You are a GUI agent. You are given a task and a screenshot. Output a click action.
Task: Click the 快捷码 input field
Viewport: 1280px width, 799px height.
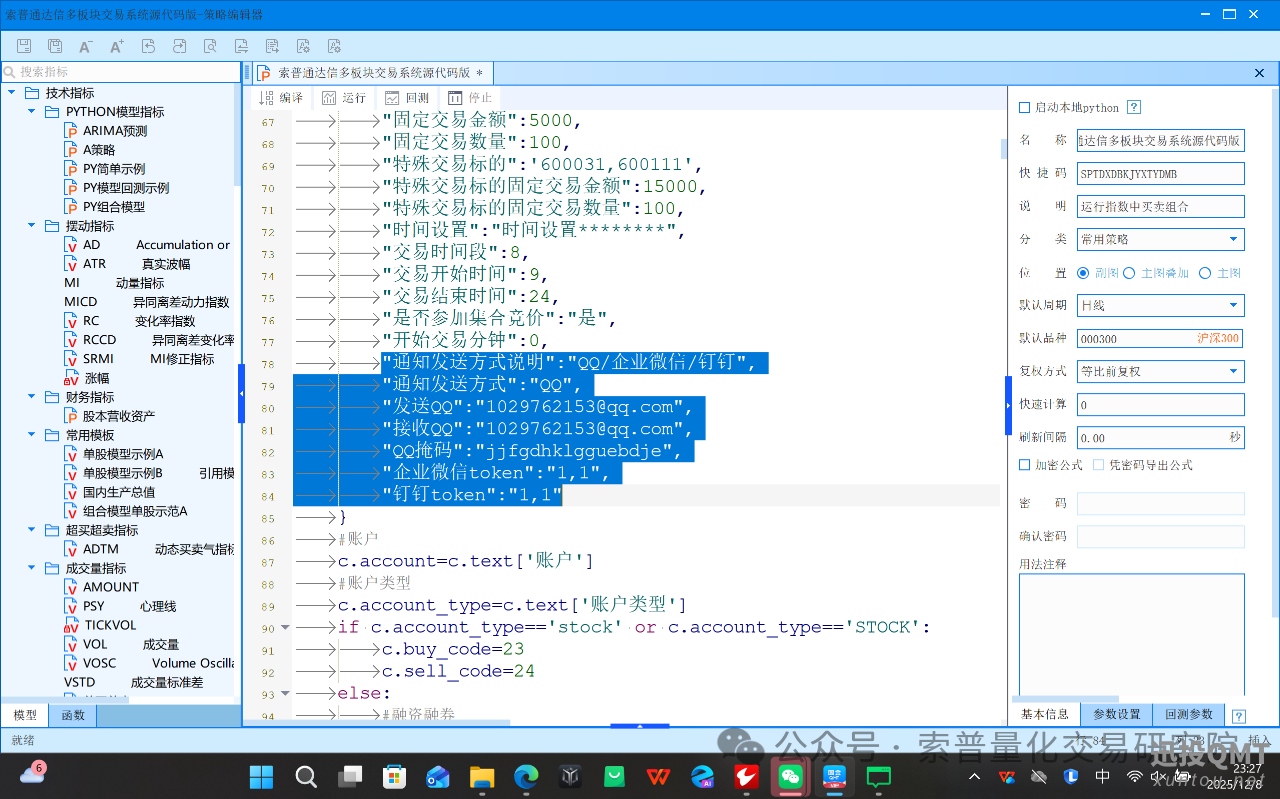(1160, 173)
